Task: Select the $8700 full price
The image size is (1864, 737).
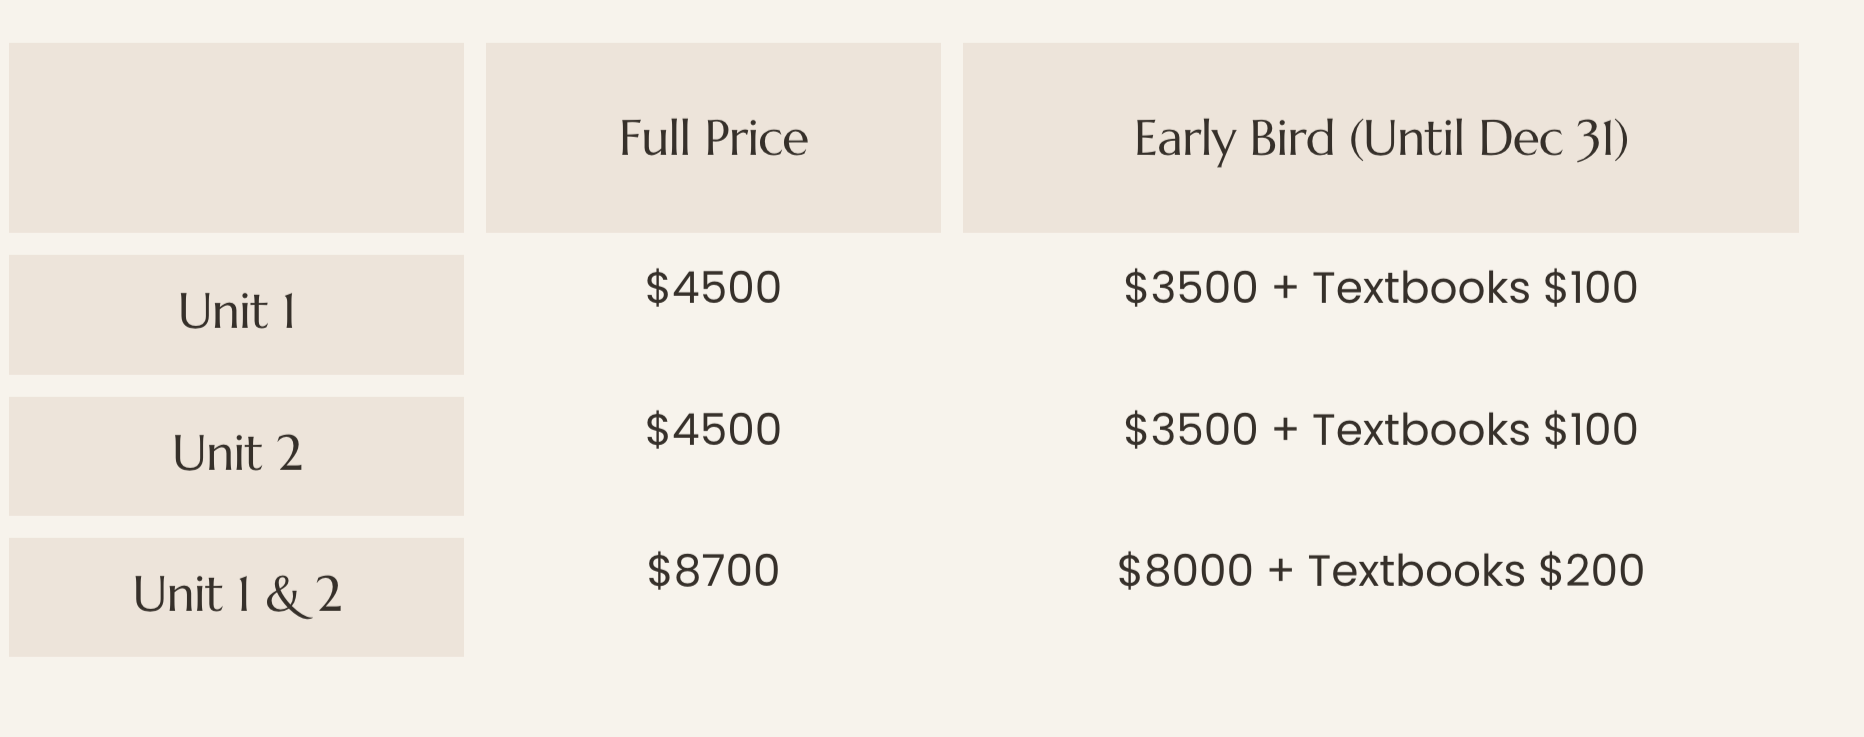Action: pos(713,571)
